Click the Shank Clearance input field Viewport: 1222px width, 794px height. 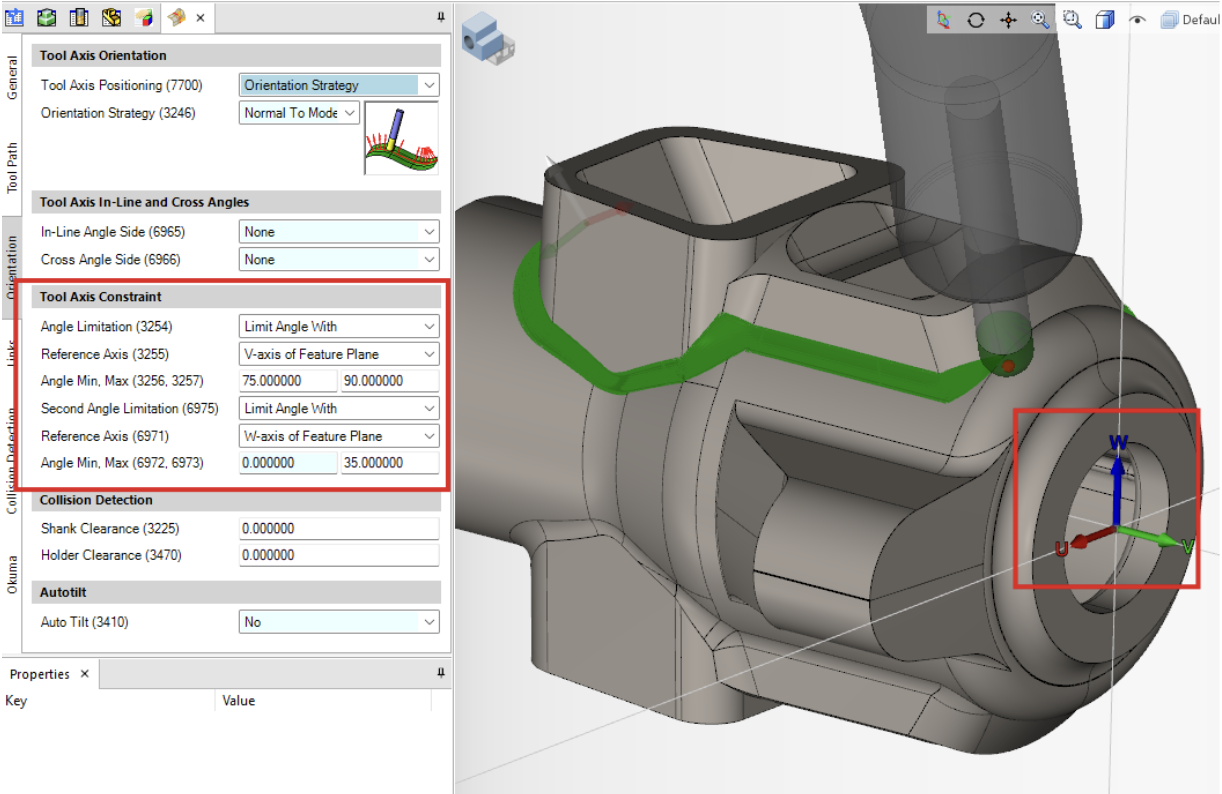[x=339, y=528]
